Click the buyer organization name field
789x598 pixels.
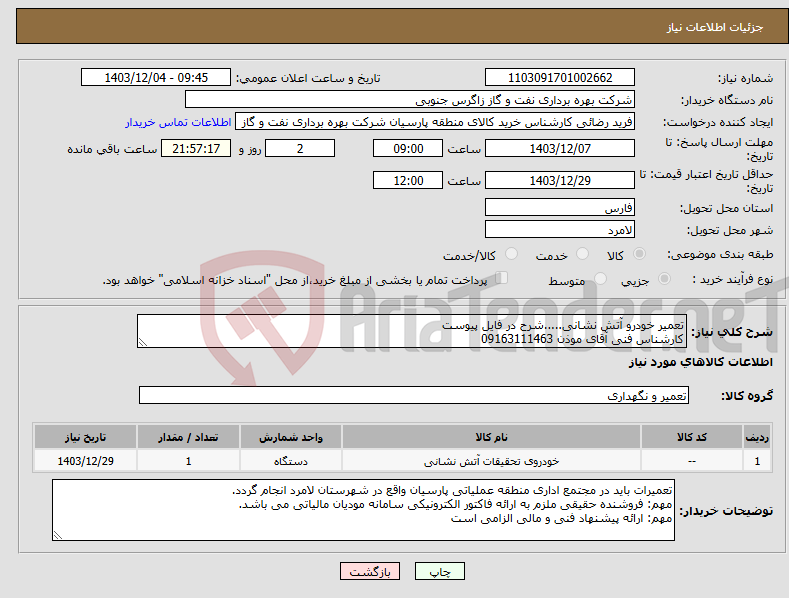[410, 100]
